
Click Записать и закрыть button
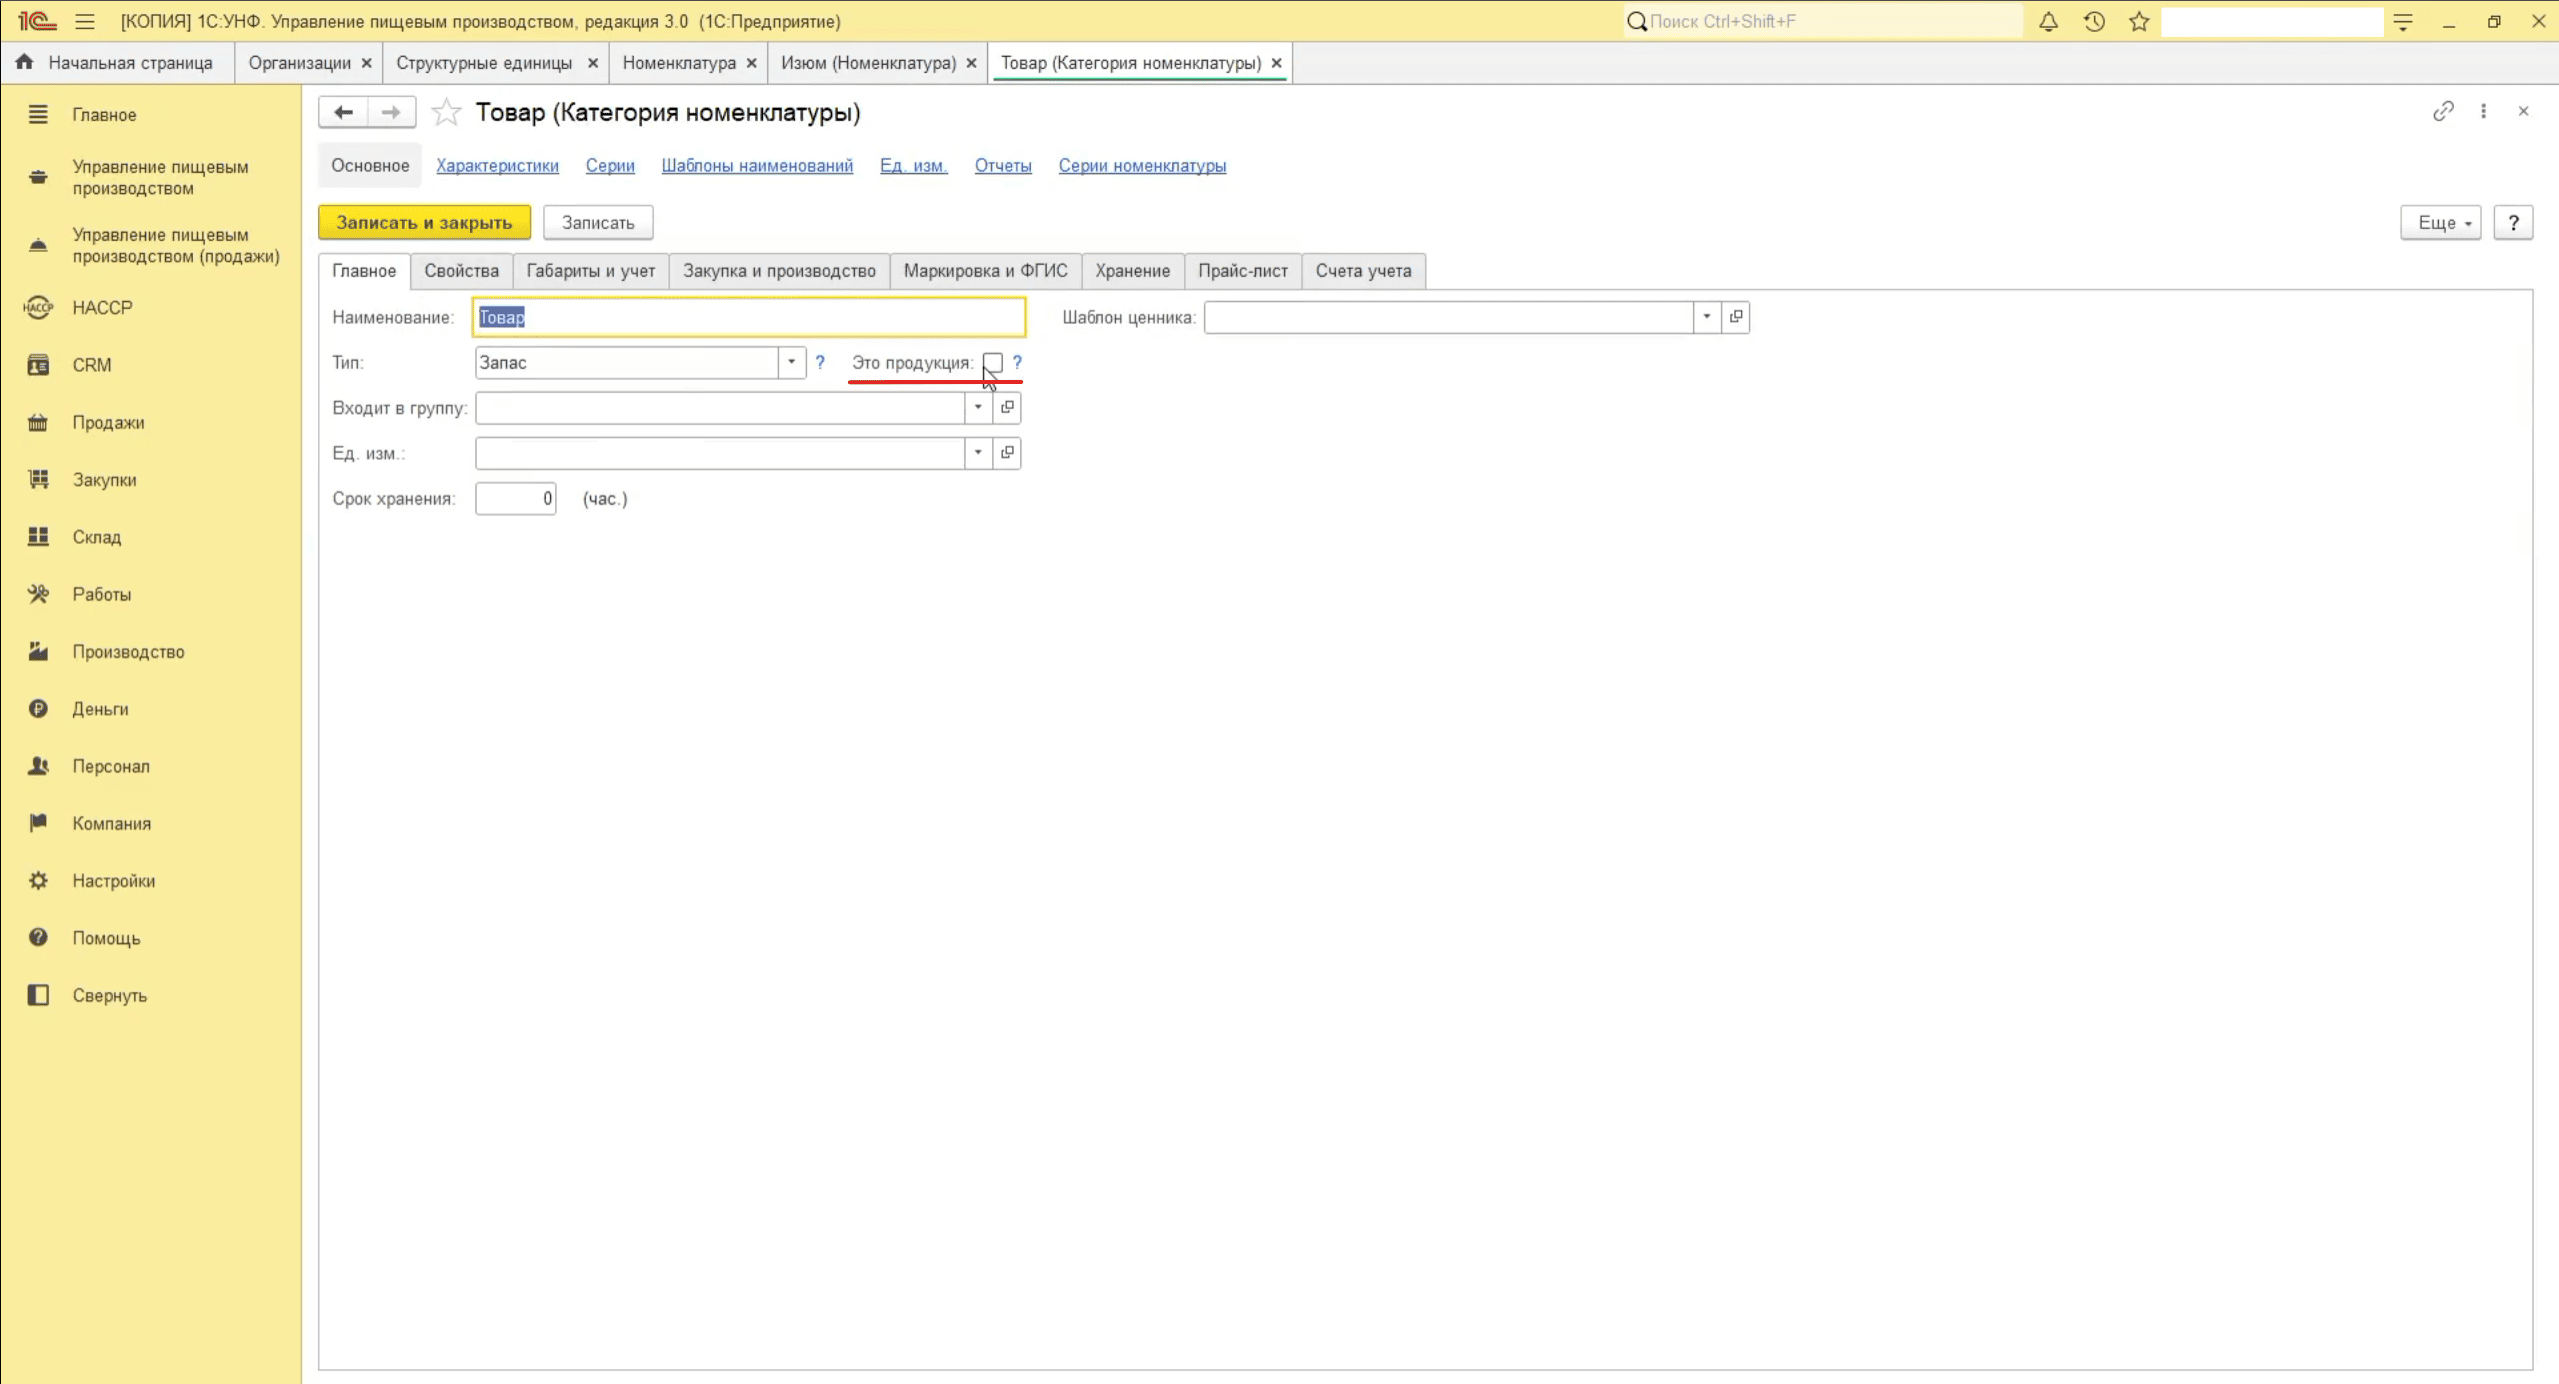(424, 223)
